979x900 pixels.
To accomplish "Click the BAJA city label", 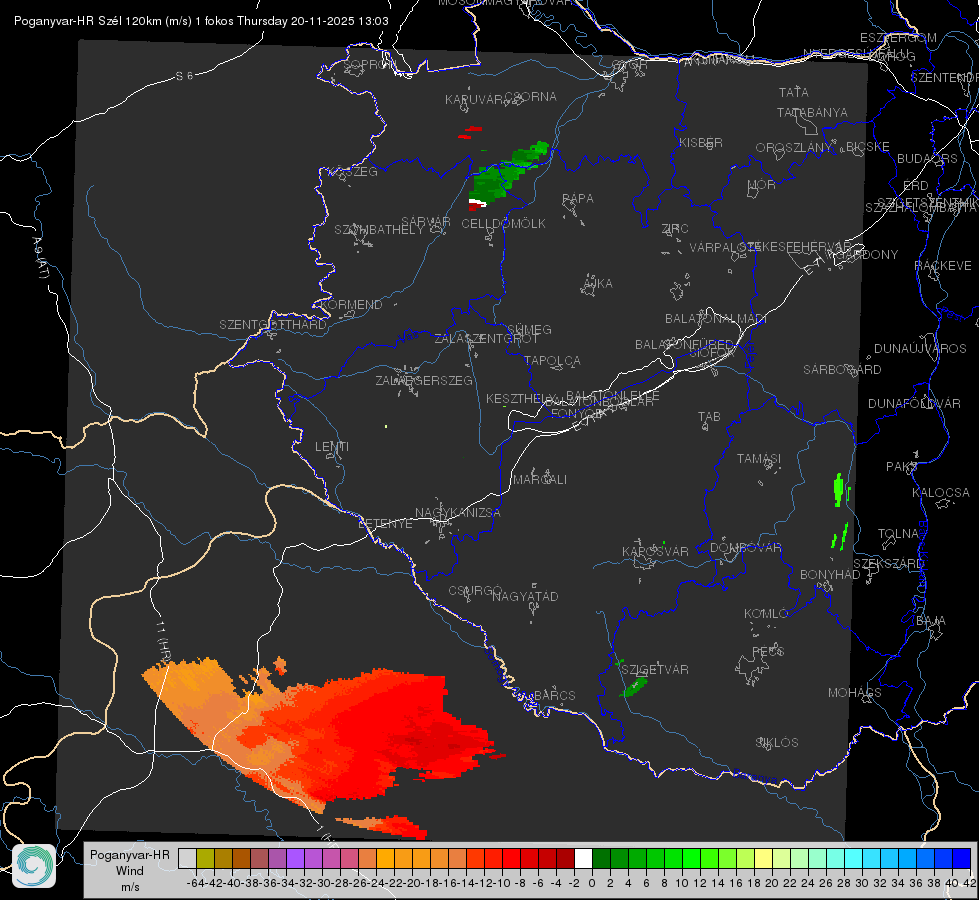I will 931,621.
